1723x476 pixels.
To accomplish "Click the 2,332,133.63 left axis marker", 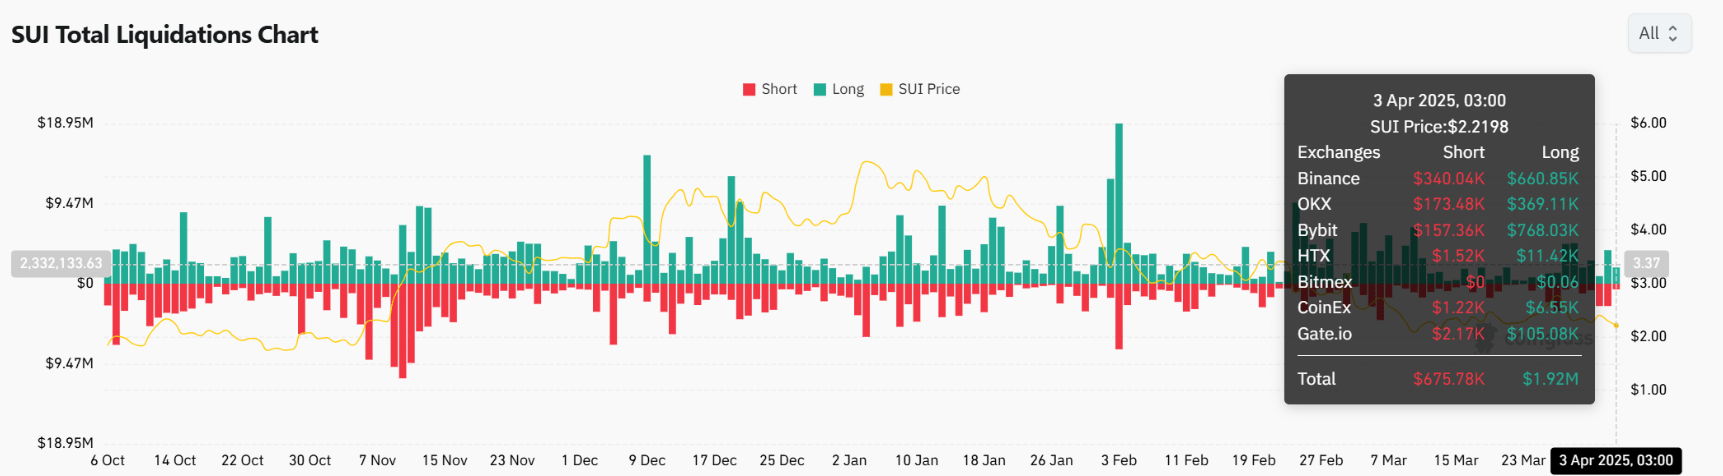I will click(61, 263).
